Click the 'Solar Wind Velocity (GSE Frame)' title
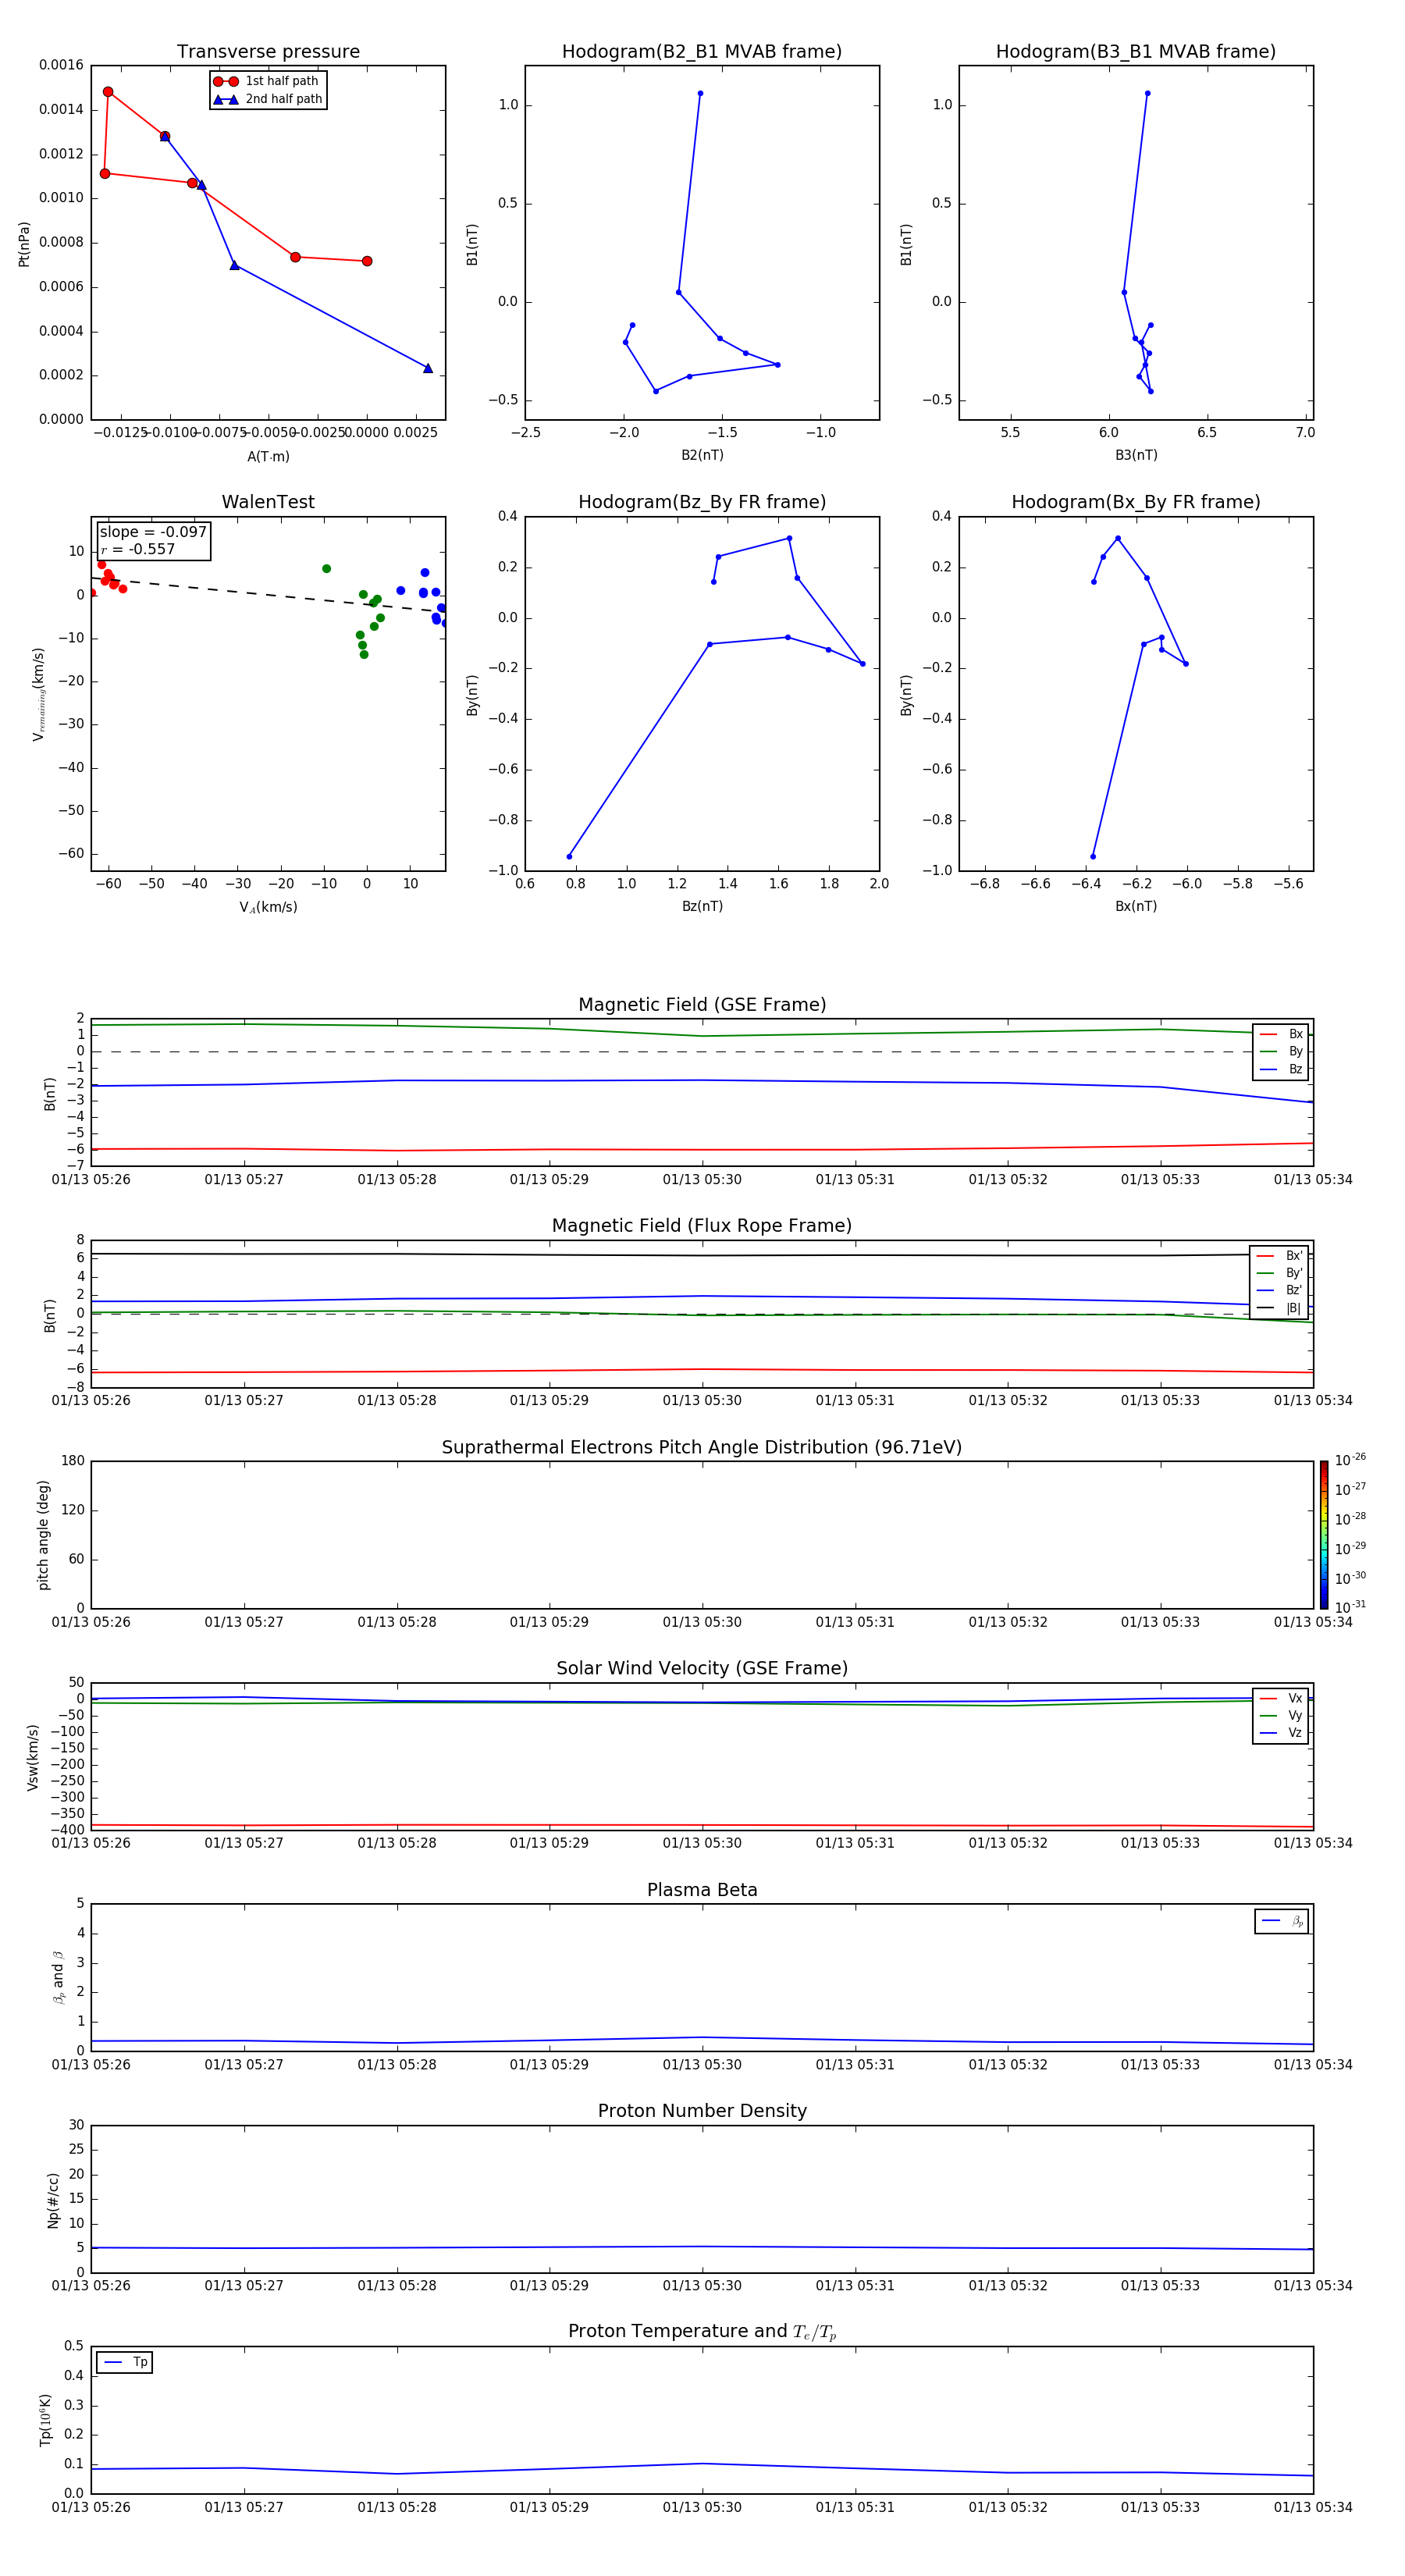Image resolution: width=1405 pixels, height=2576 pixels. 702,1669
